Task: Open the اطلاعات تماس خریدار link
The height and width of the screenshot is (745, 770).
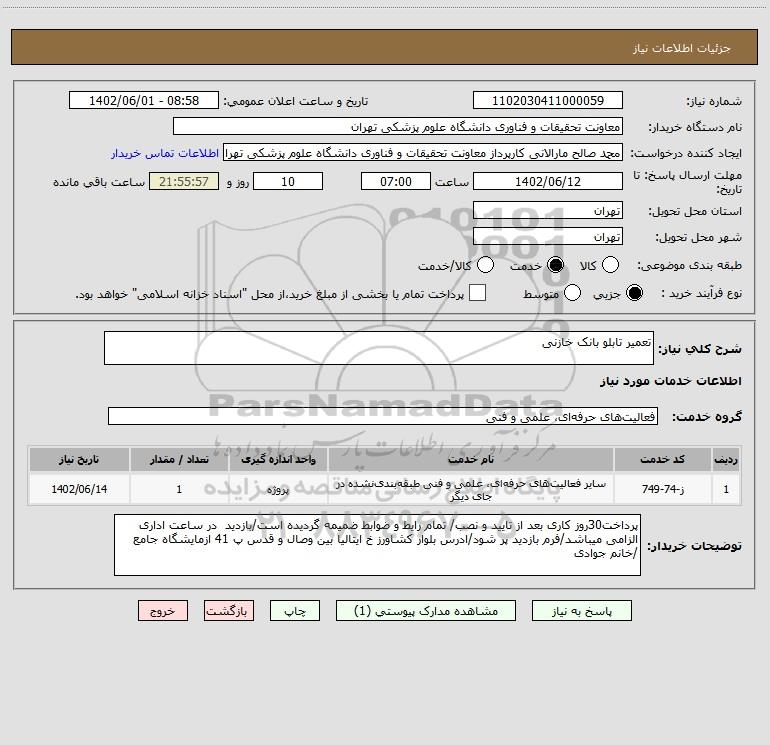Action: click(x=165, y=153)
